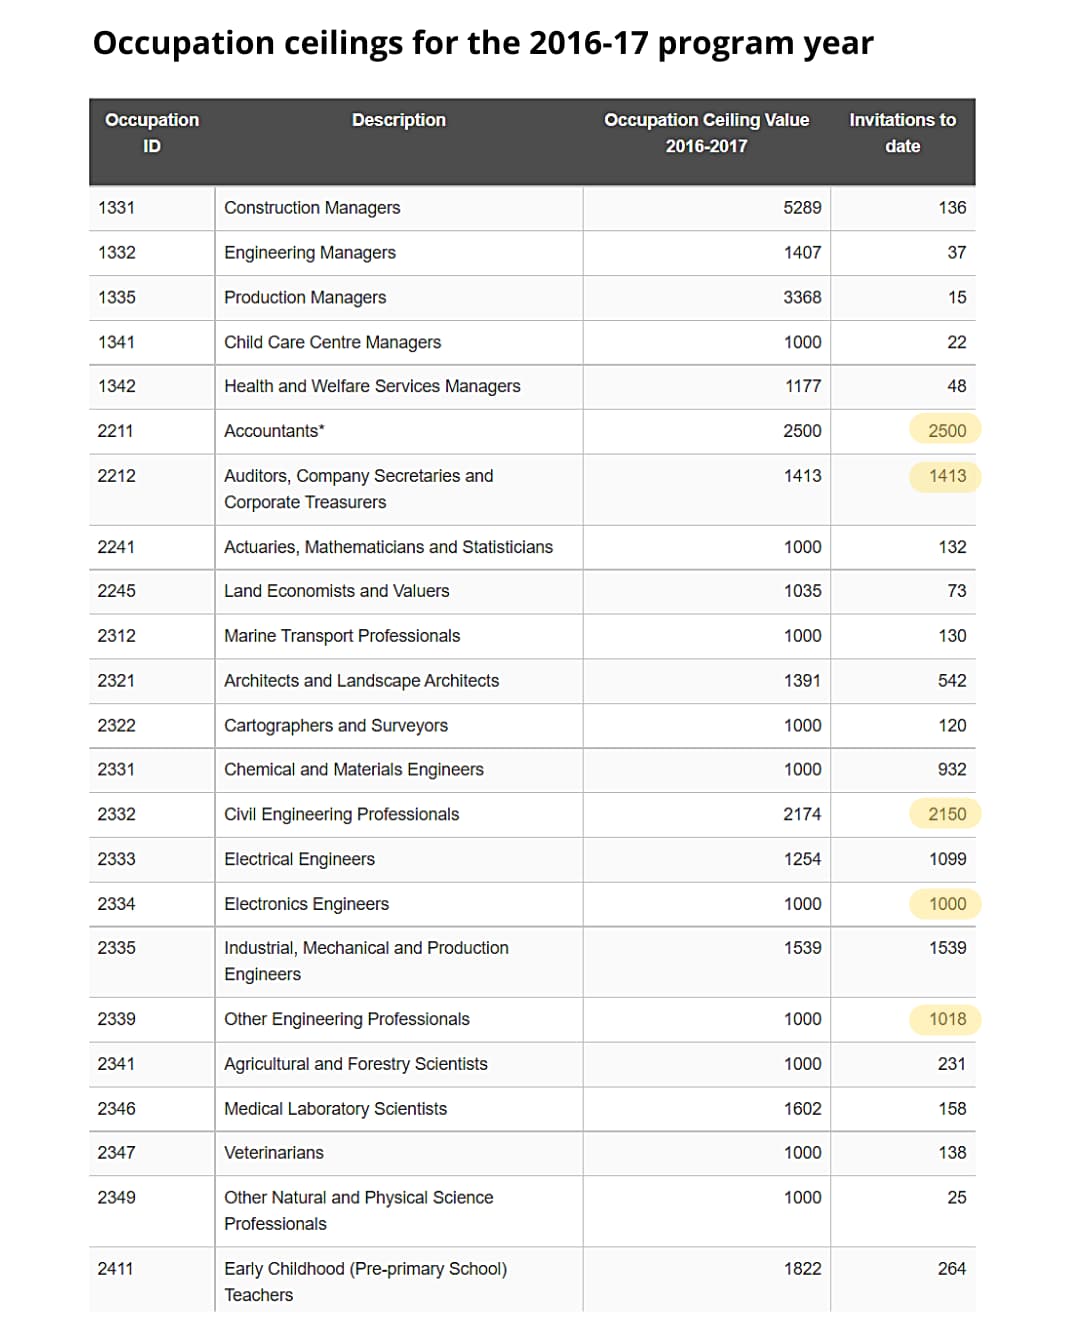
Task: Click invitations value 130
Action: [952, 636]
